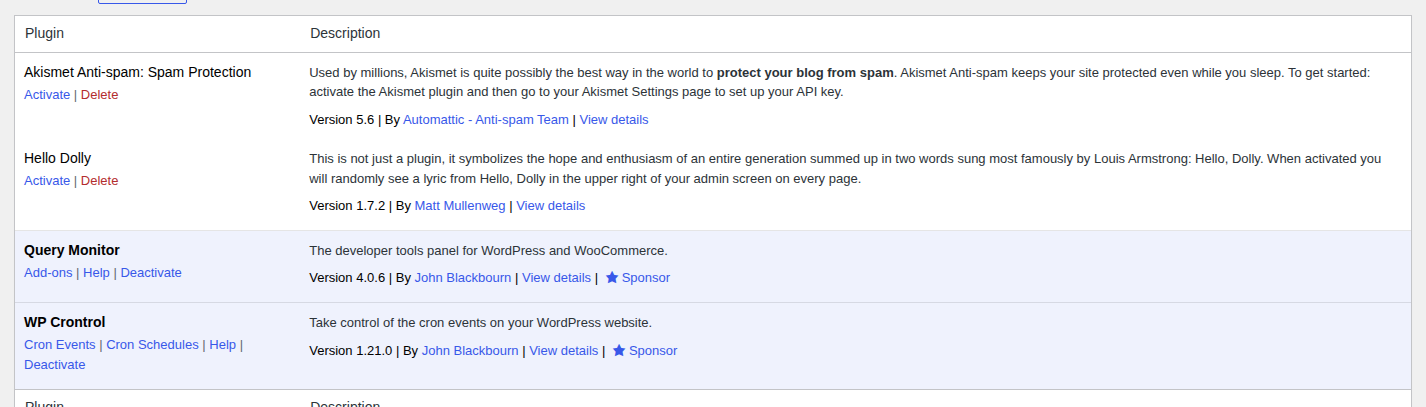Click the Version 5.6 text
Screen dimensions: 1426x407
click(342, 120)
